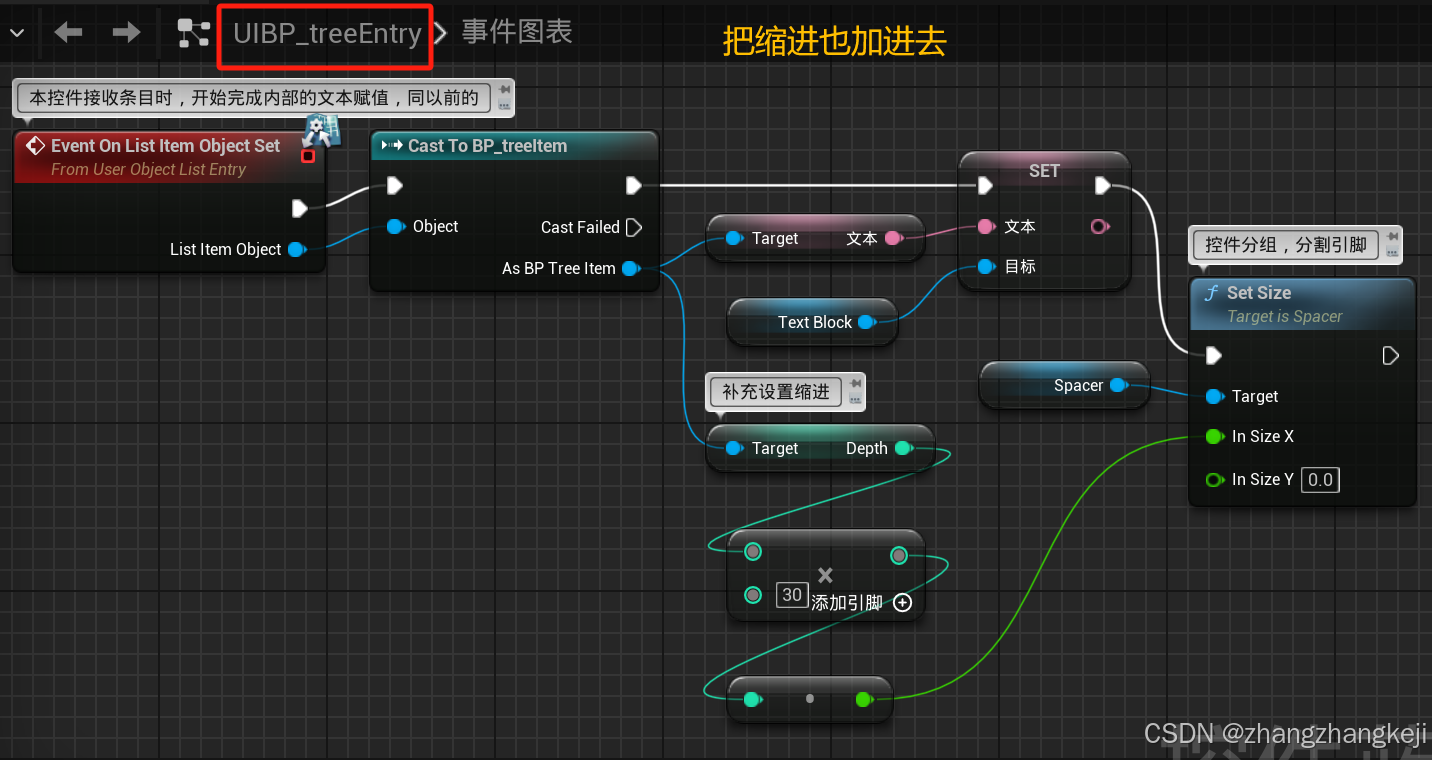Click the Depth output pin on Target node
This screenshot has width=1432, height=760.
tap(902, 448)
